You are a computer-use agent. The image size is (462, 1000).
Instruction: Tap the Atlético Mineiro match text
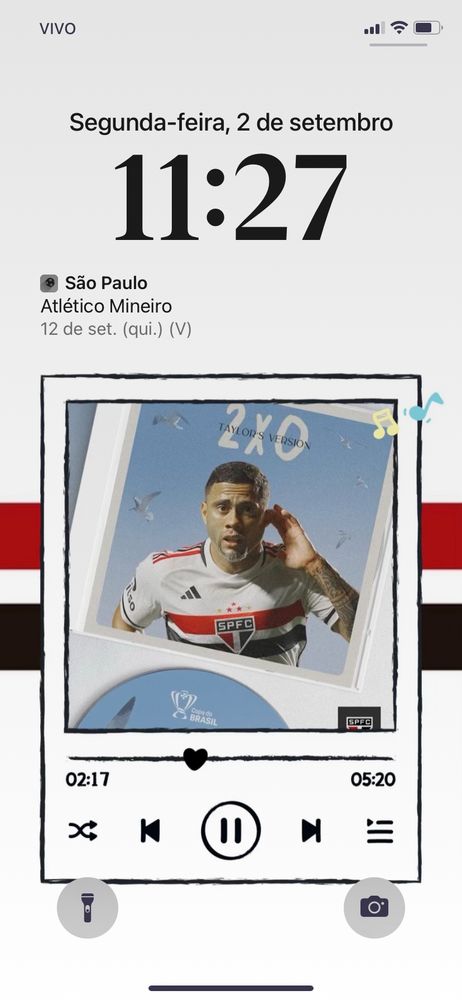[106, 306]
